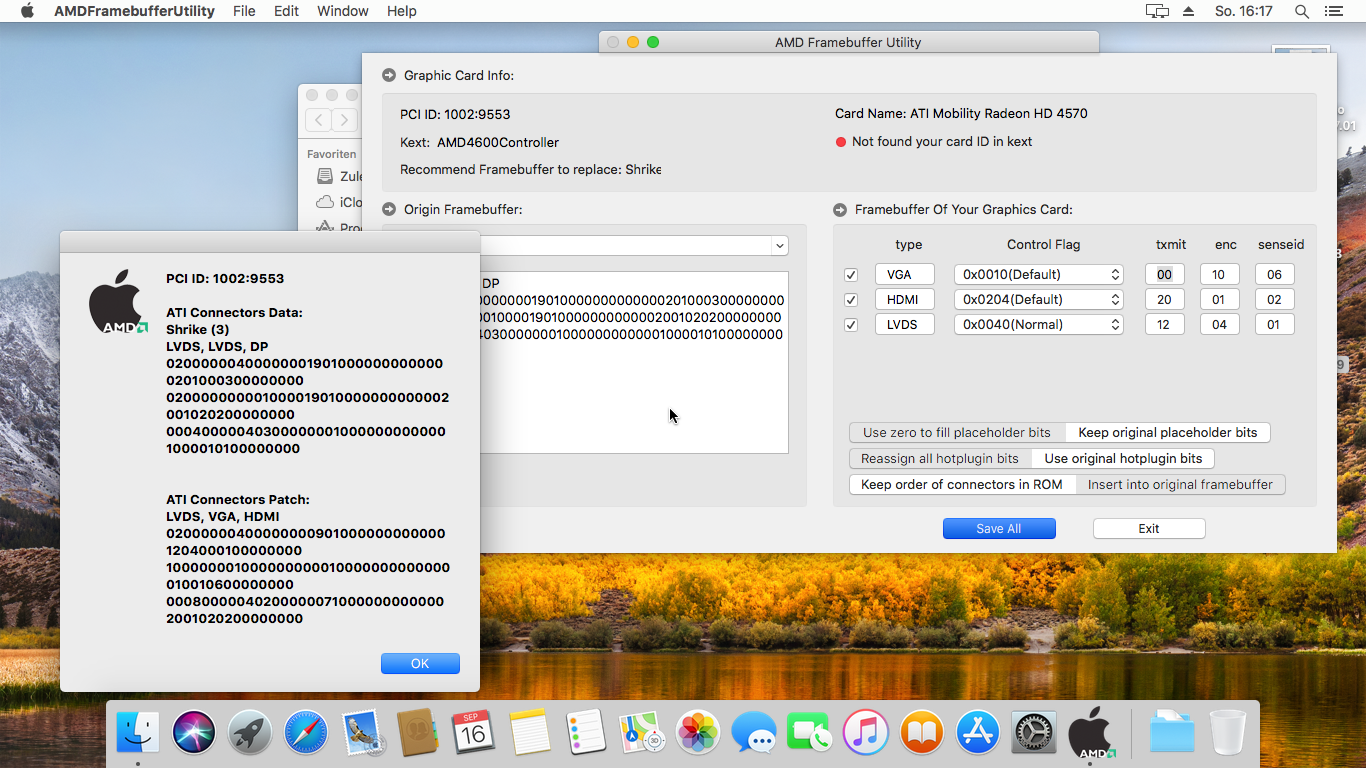
Task: Open the Apple menu
Action: (x=27, y=11)
